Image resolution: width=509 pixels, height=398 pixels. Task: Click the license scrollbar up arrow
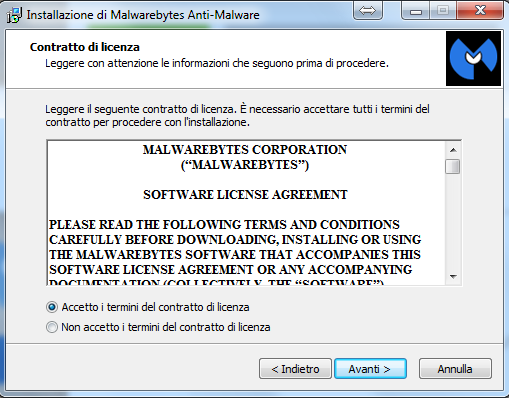coord(453,150)
